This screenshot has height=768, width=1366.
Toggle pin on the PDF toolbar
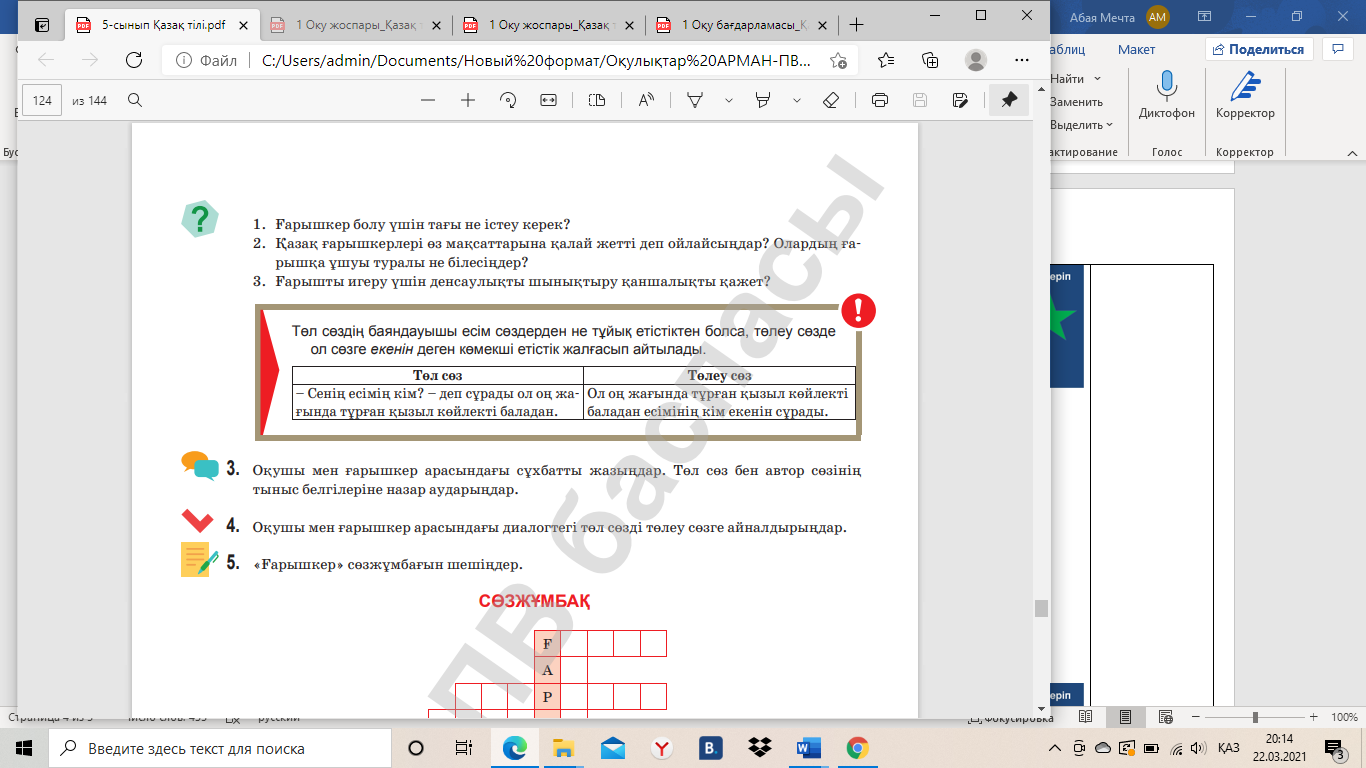point(1009,100)
